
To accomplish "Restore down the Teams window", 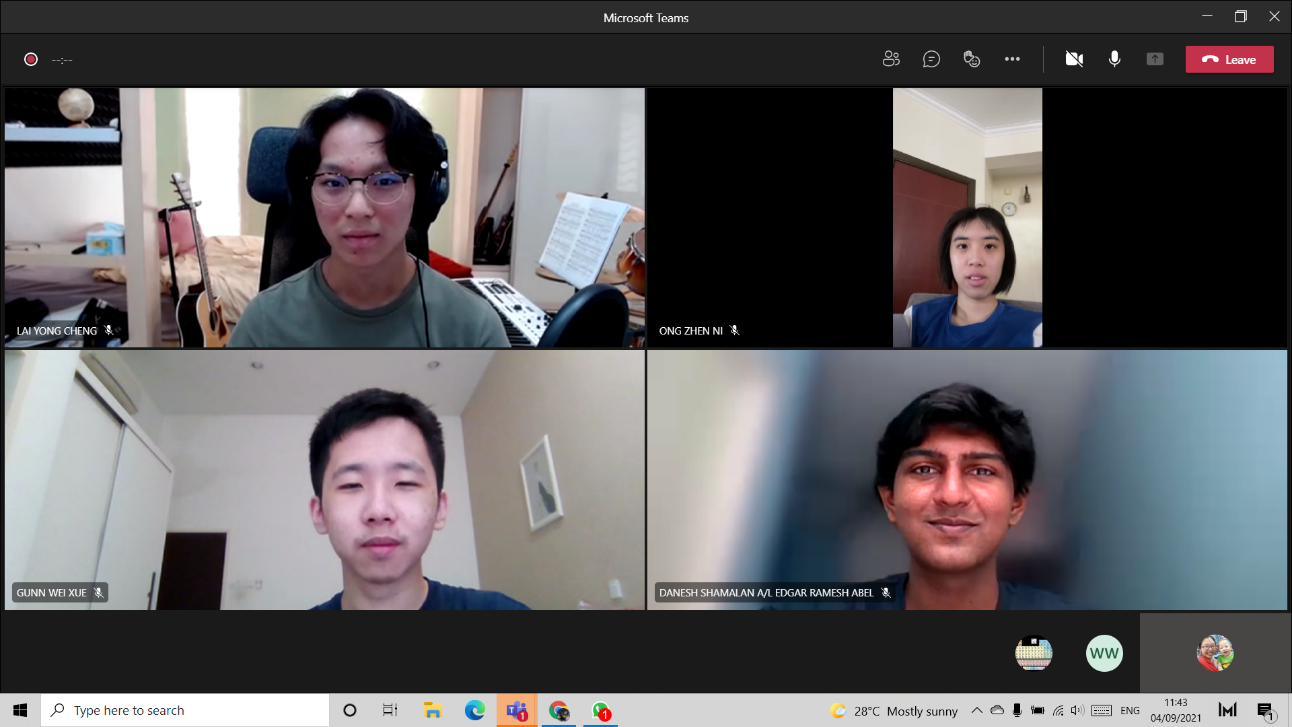I will 1240,16.
